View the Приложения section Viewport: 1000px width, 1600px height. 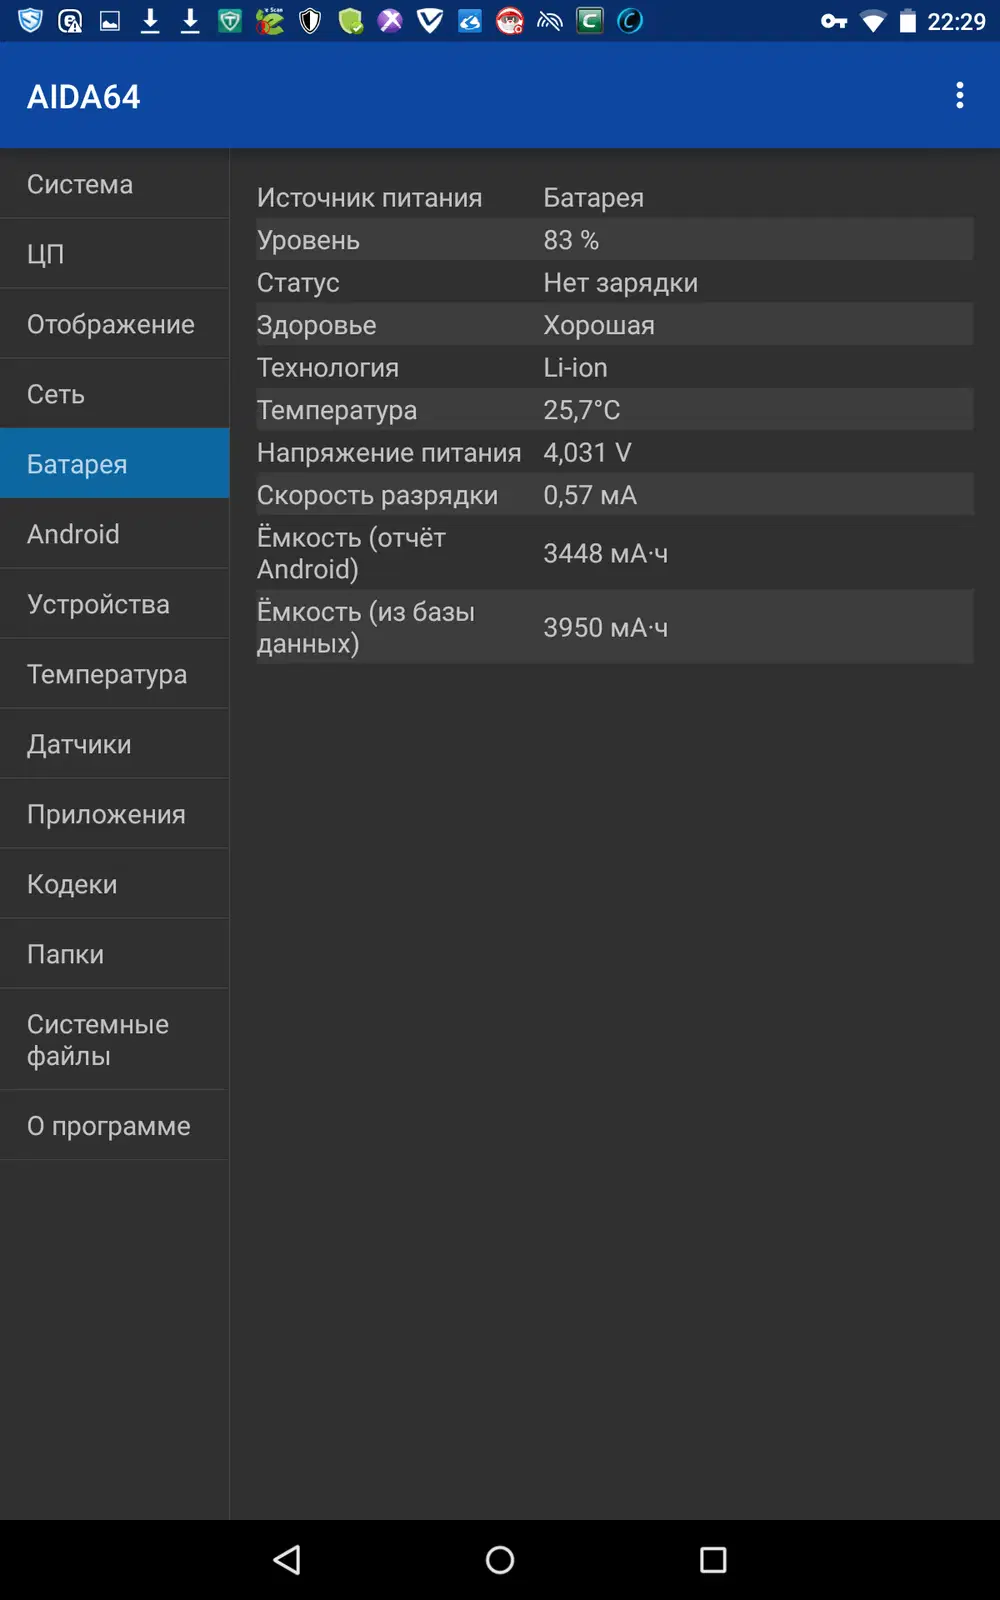pos(114,814)
